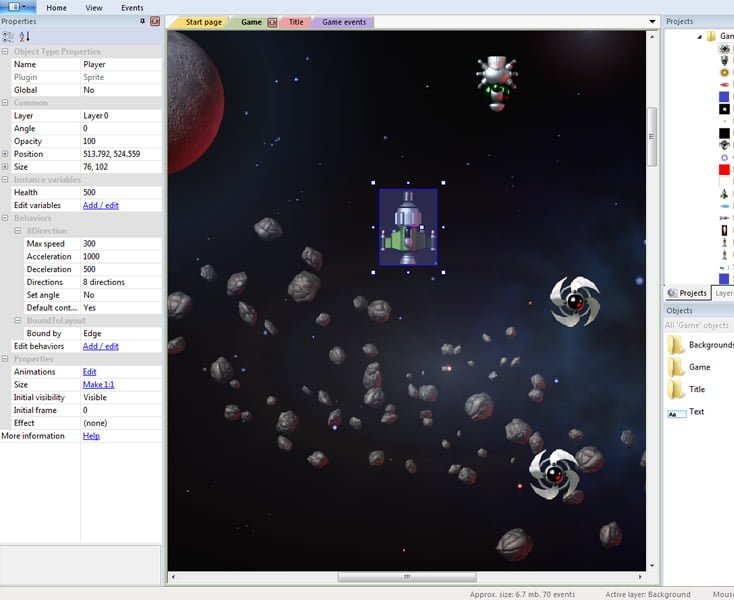
Task: Switch to the Title layout tab
Action: (295, 22)
